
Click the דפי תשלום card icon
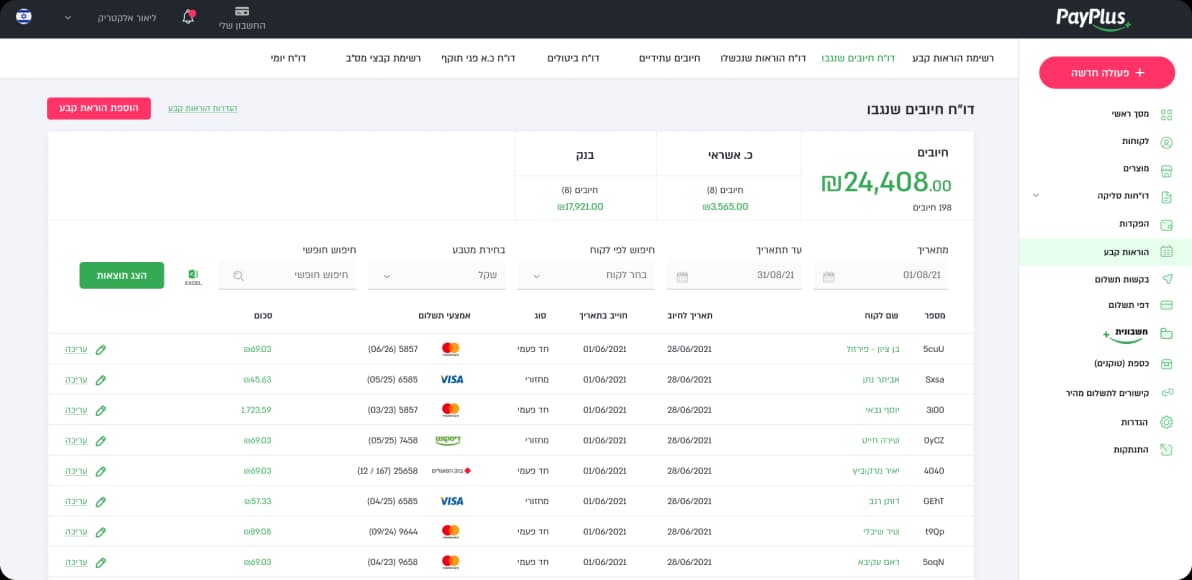1166,305
